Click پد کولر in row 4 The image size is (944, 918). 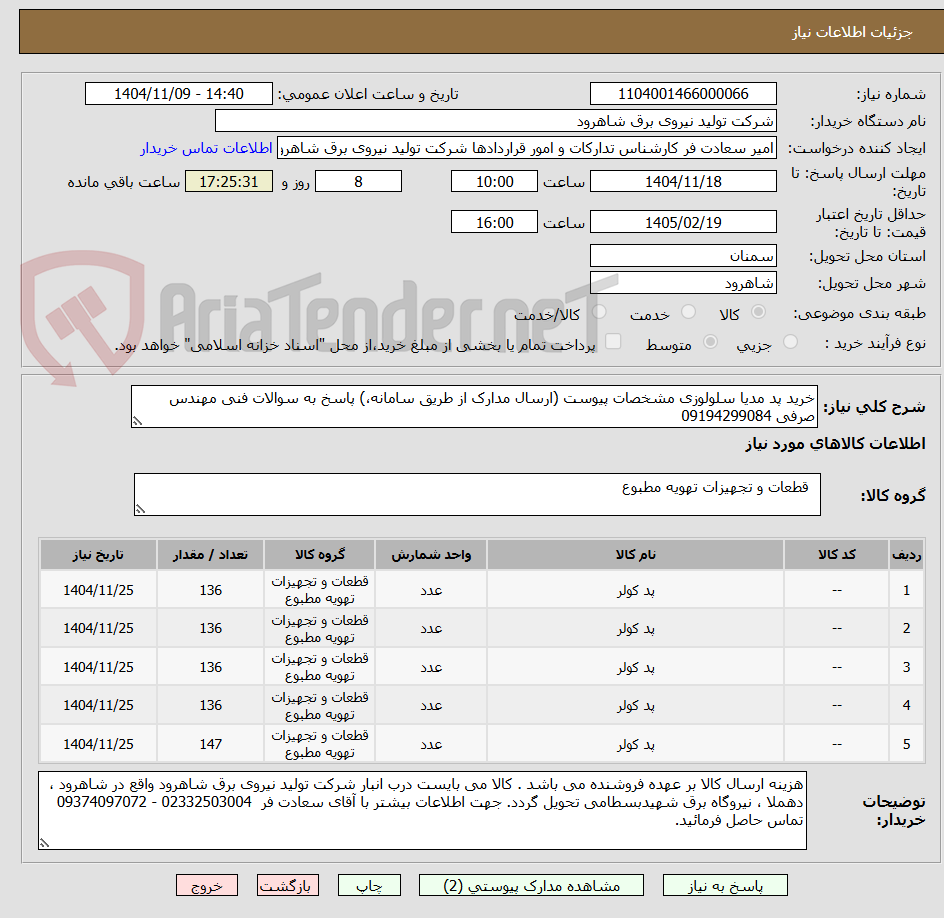tap(636, 706)
